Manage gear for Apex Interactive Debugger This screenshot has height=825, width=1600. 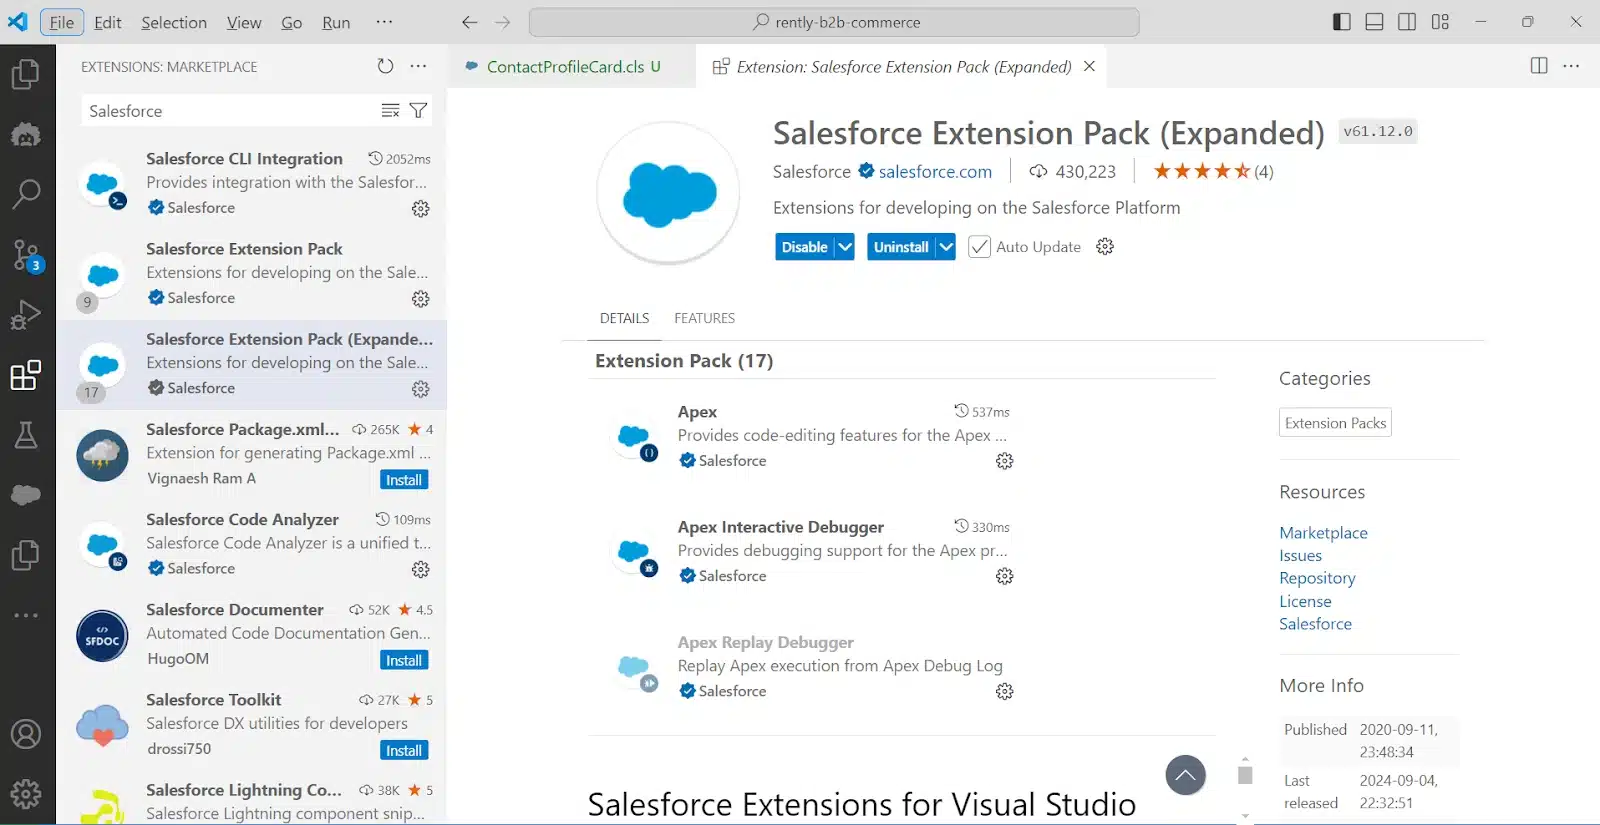click(x=1005, y=576)
